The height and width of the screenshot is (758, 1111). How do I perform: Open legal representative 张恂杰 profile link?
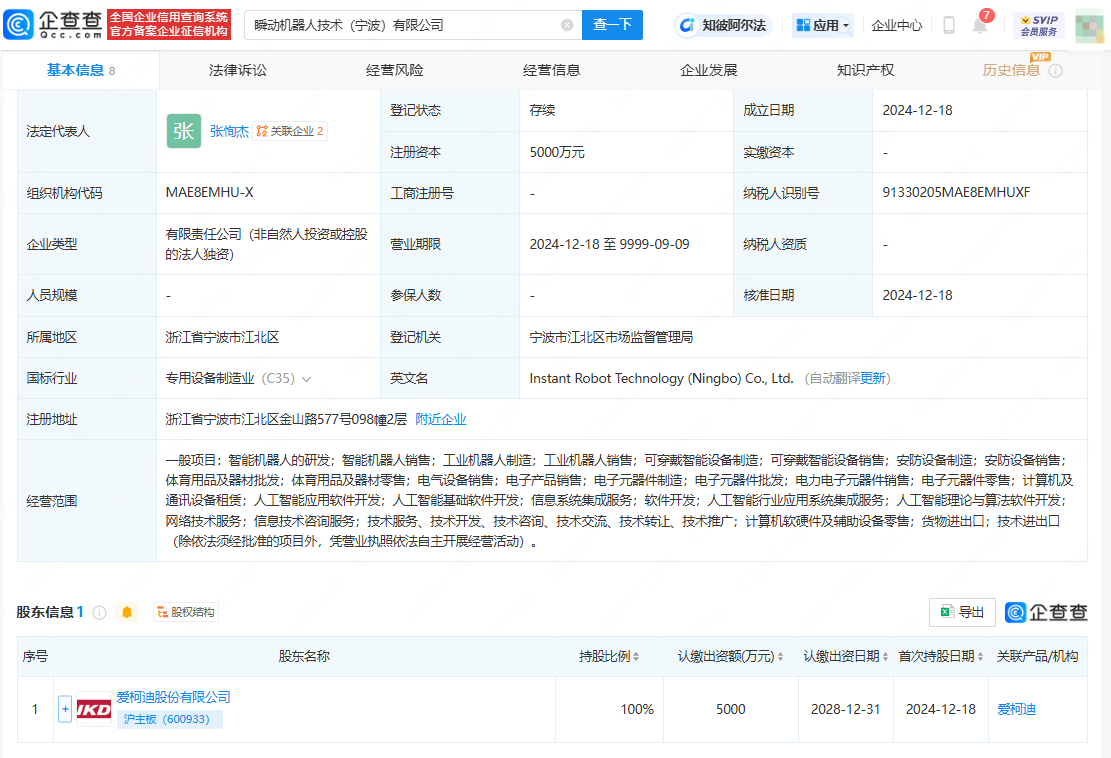[x=229, y=131]
